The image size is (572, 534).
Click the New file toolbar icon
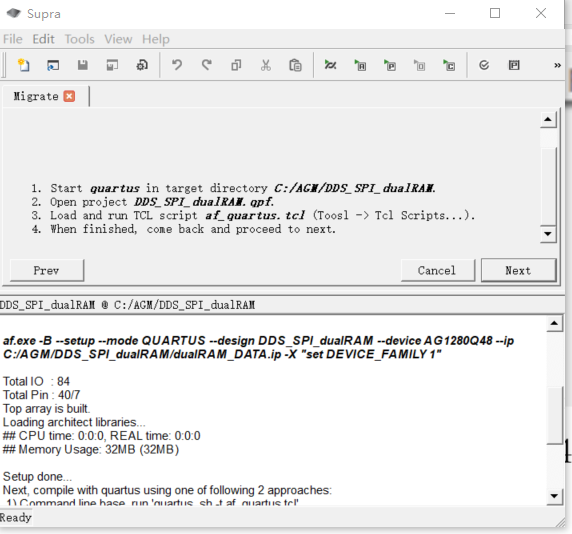(x=24, y=65)
